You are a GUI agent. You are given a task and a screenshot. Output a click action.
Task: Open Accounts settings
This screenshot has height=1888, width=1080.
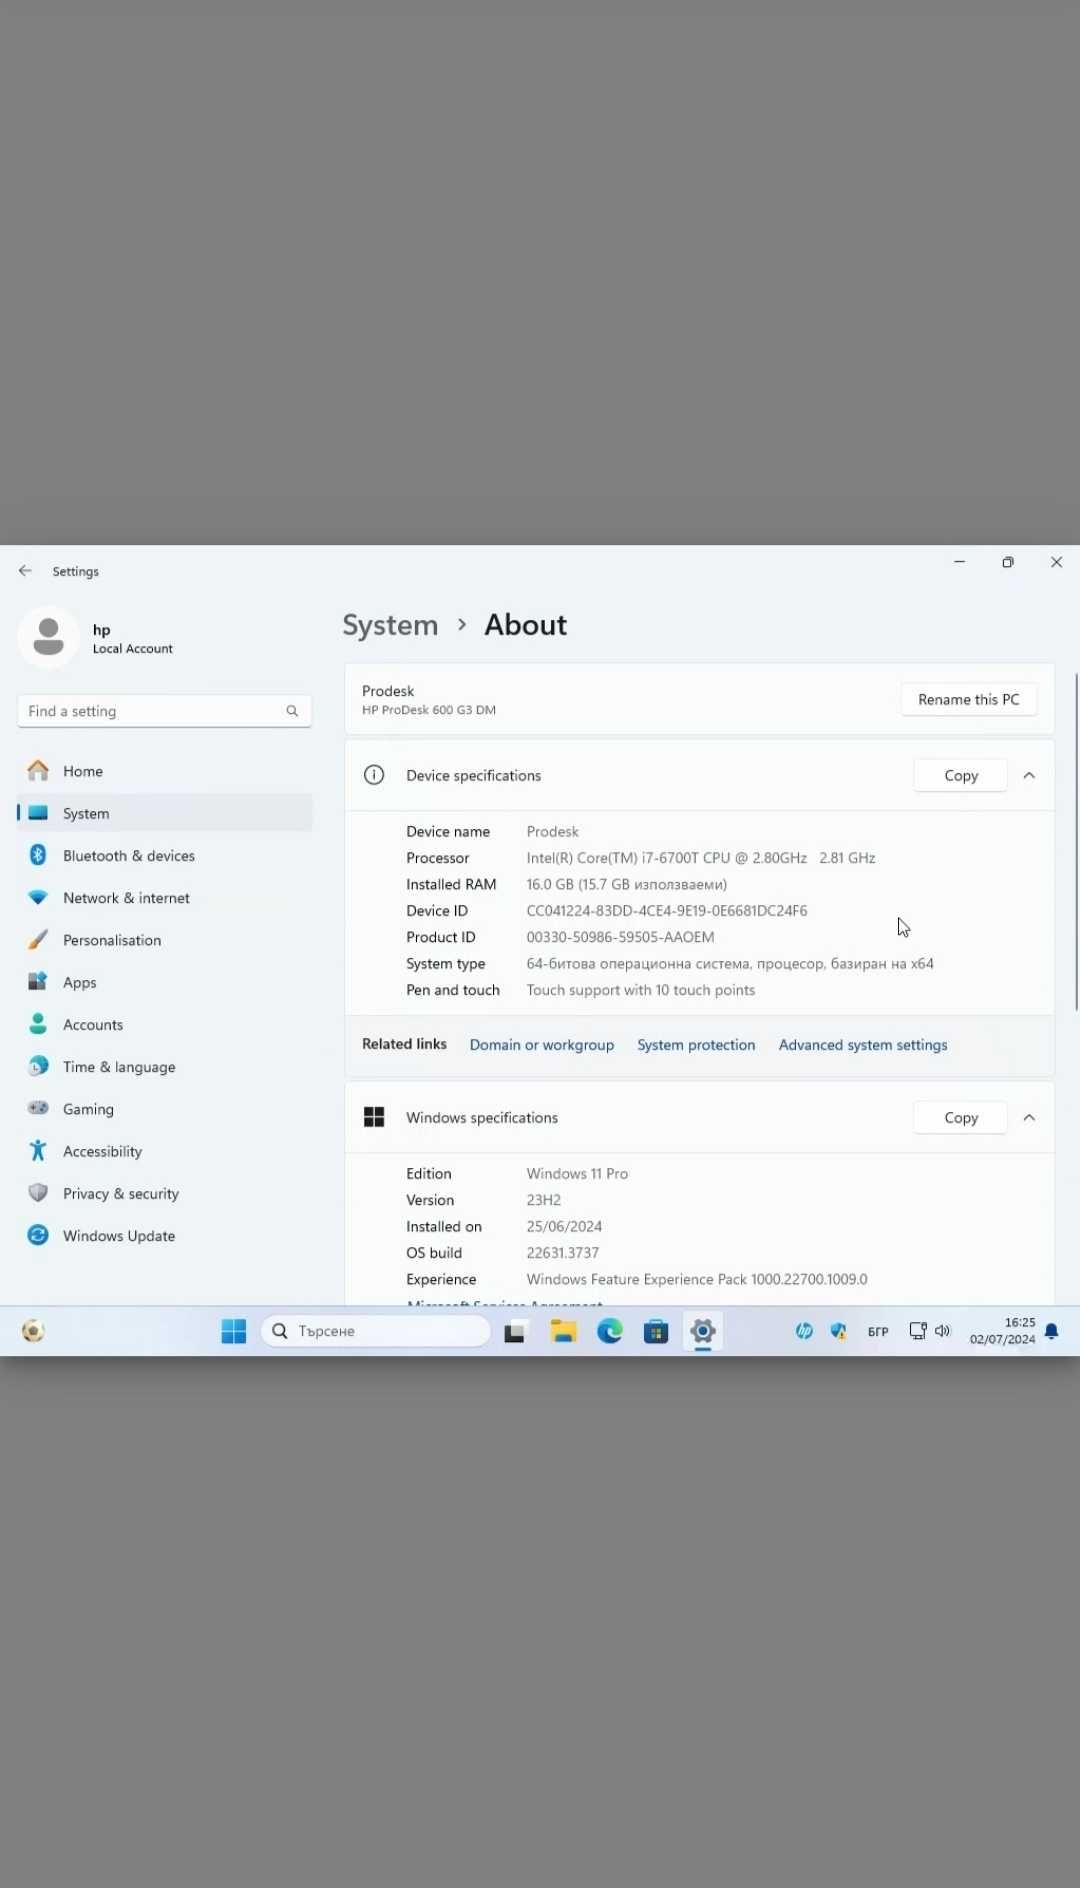165,1025
